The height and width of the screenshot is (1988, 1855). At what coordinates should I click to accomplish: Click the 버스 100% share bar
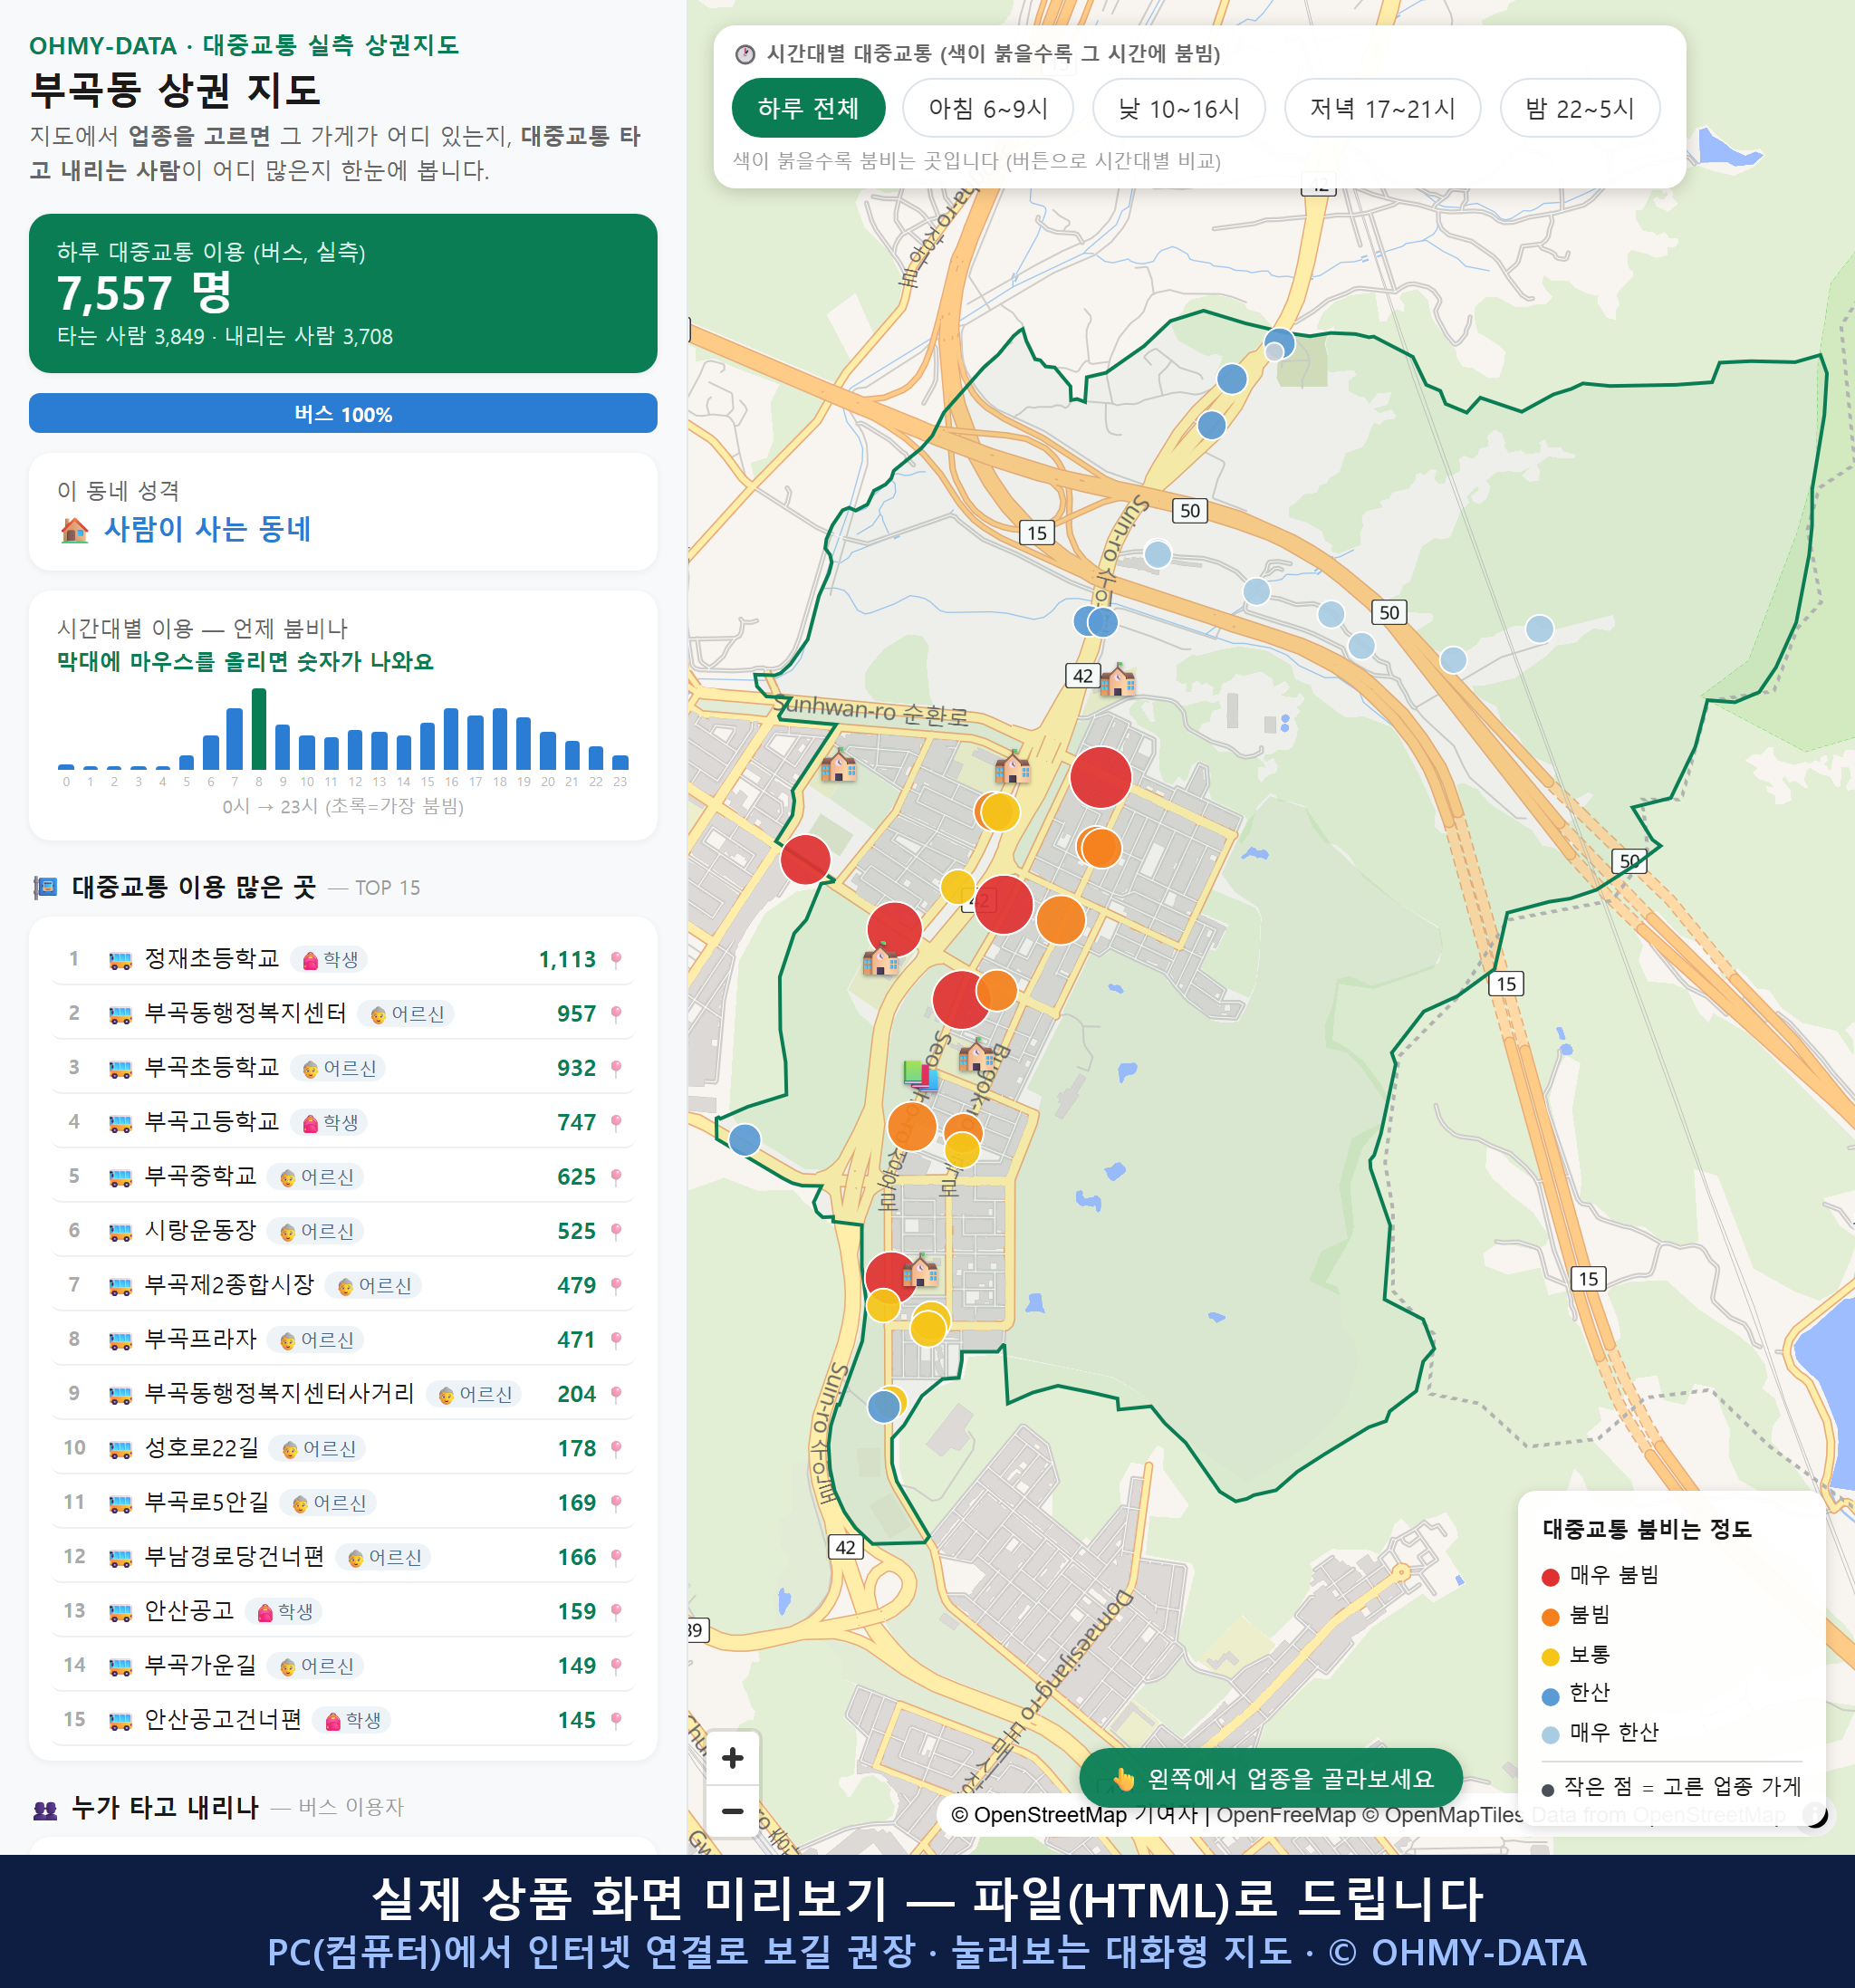[x=343, y=413]
